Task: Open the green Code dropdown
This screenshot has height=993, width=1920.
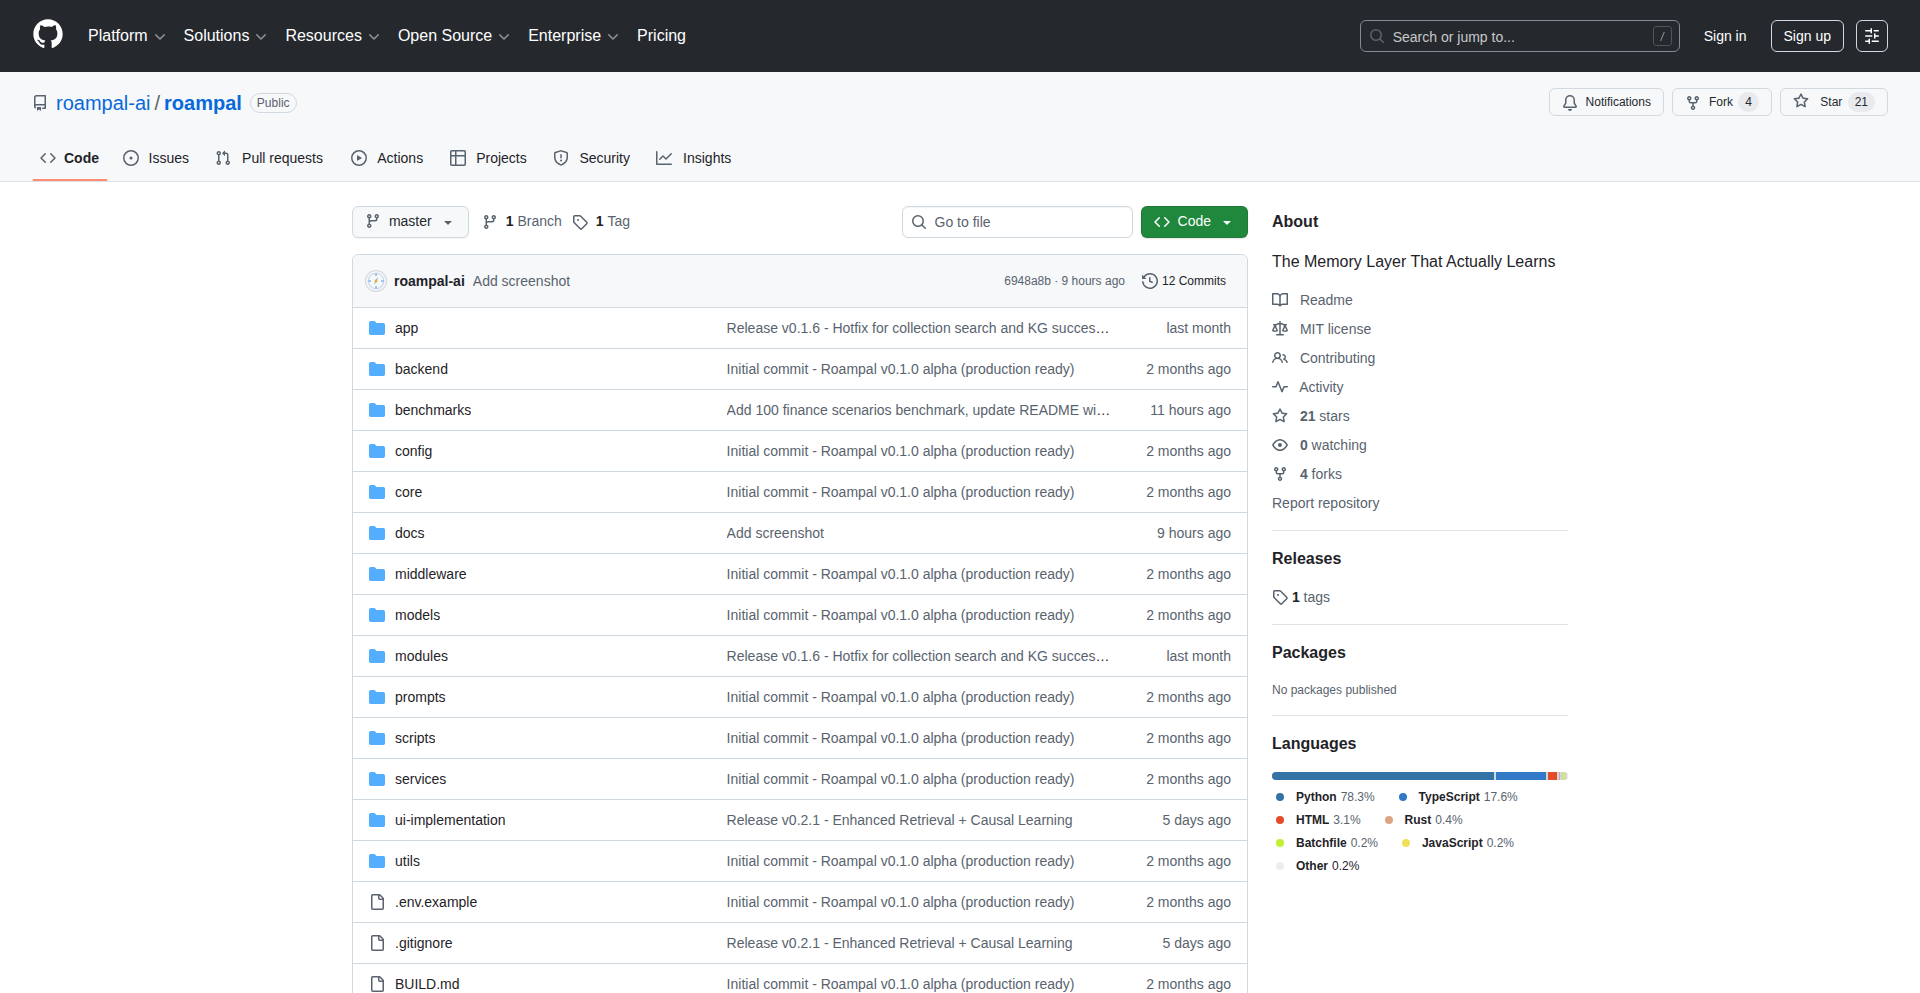Action: pyautogui.click(x=1194, y=222)
